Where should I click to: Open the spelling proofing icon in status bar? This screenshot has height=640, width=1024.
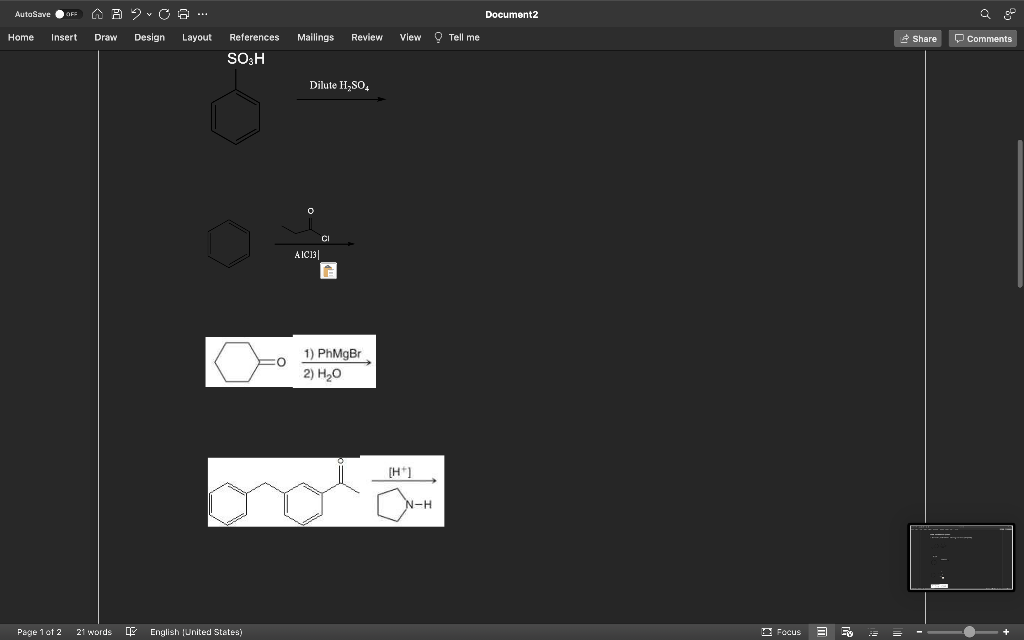click(130, 631)
